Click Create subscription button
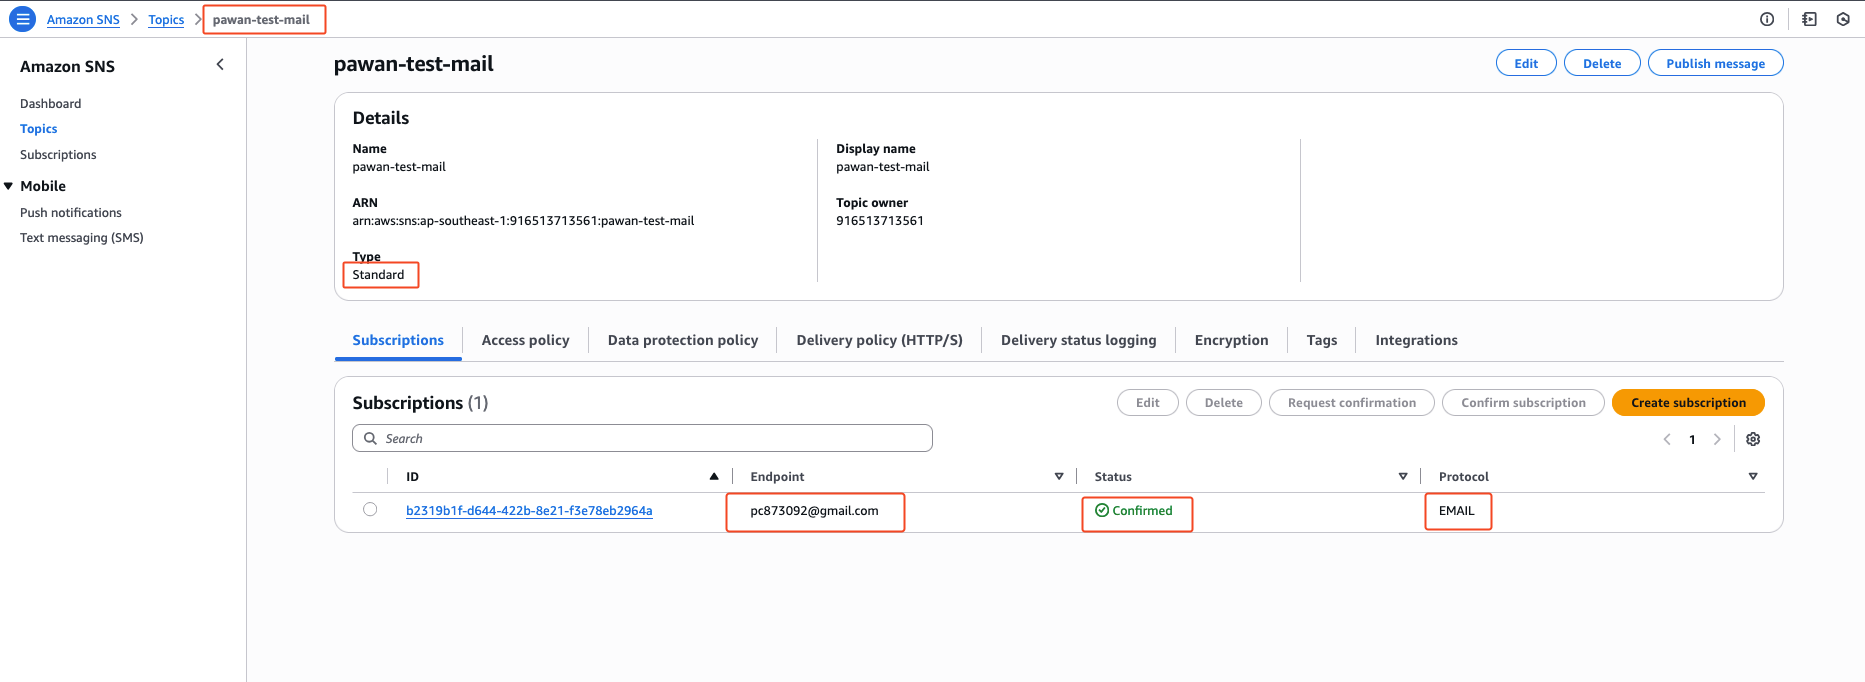Viewport: 1865px width, 682px height. point(1688,403)
